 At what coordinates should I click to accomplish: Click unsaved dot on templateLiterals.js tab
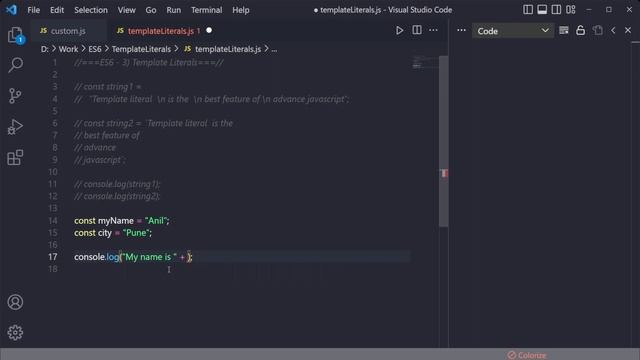[209, 31]
